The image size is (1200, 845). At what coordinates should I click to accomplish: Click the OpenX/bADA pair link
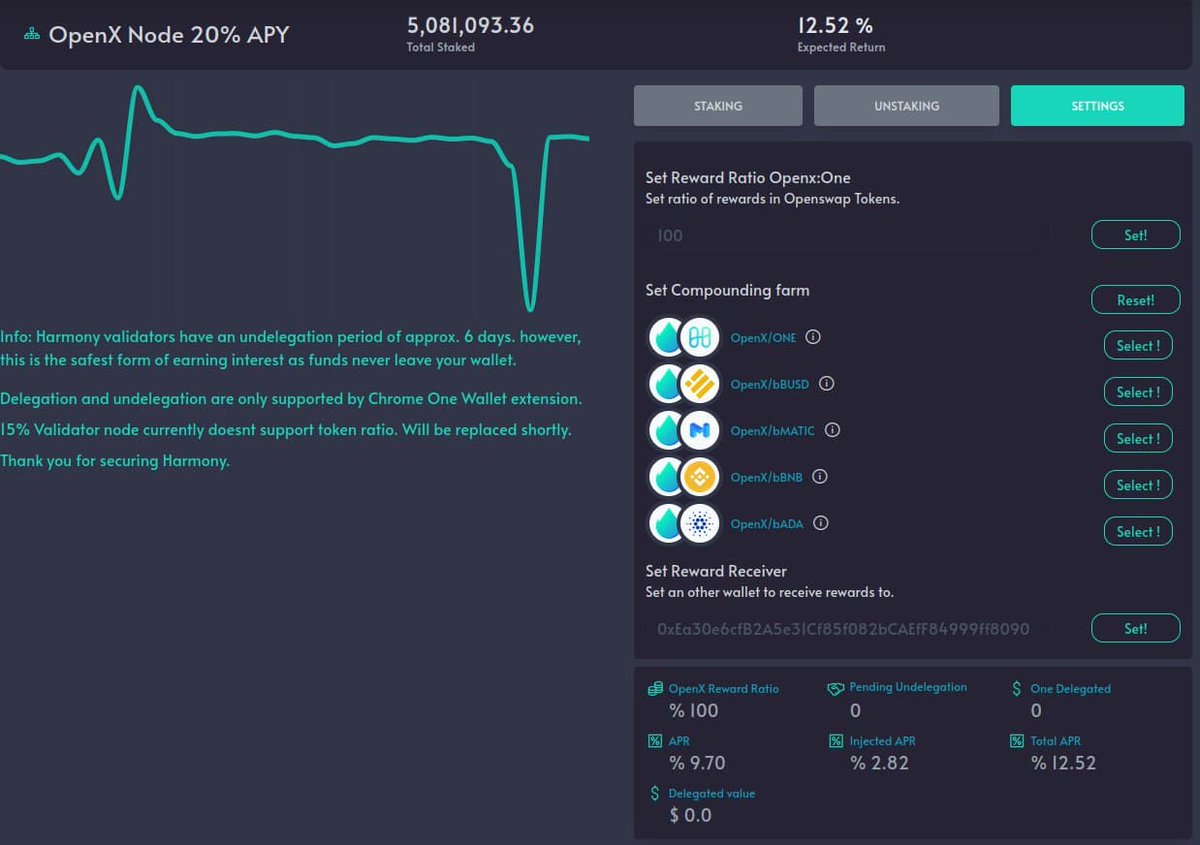767,524
